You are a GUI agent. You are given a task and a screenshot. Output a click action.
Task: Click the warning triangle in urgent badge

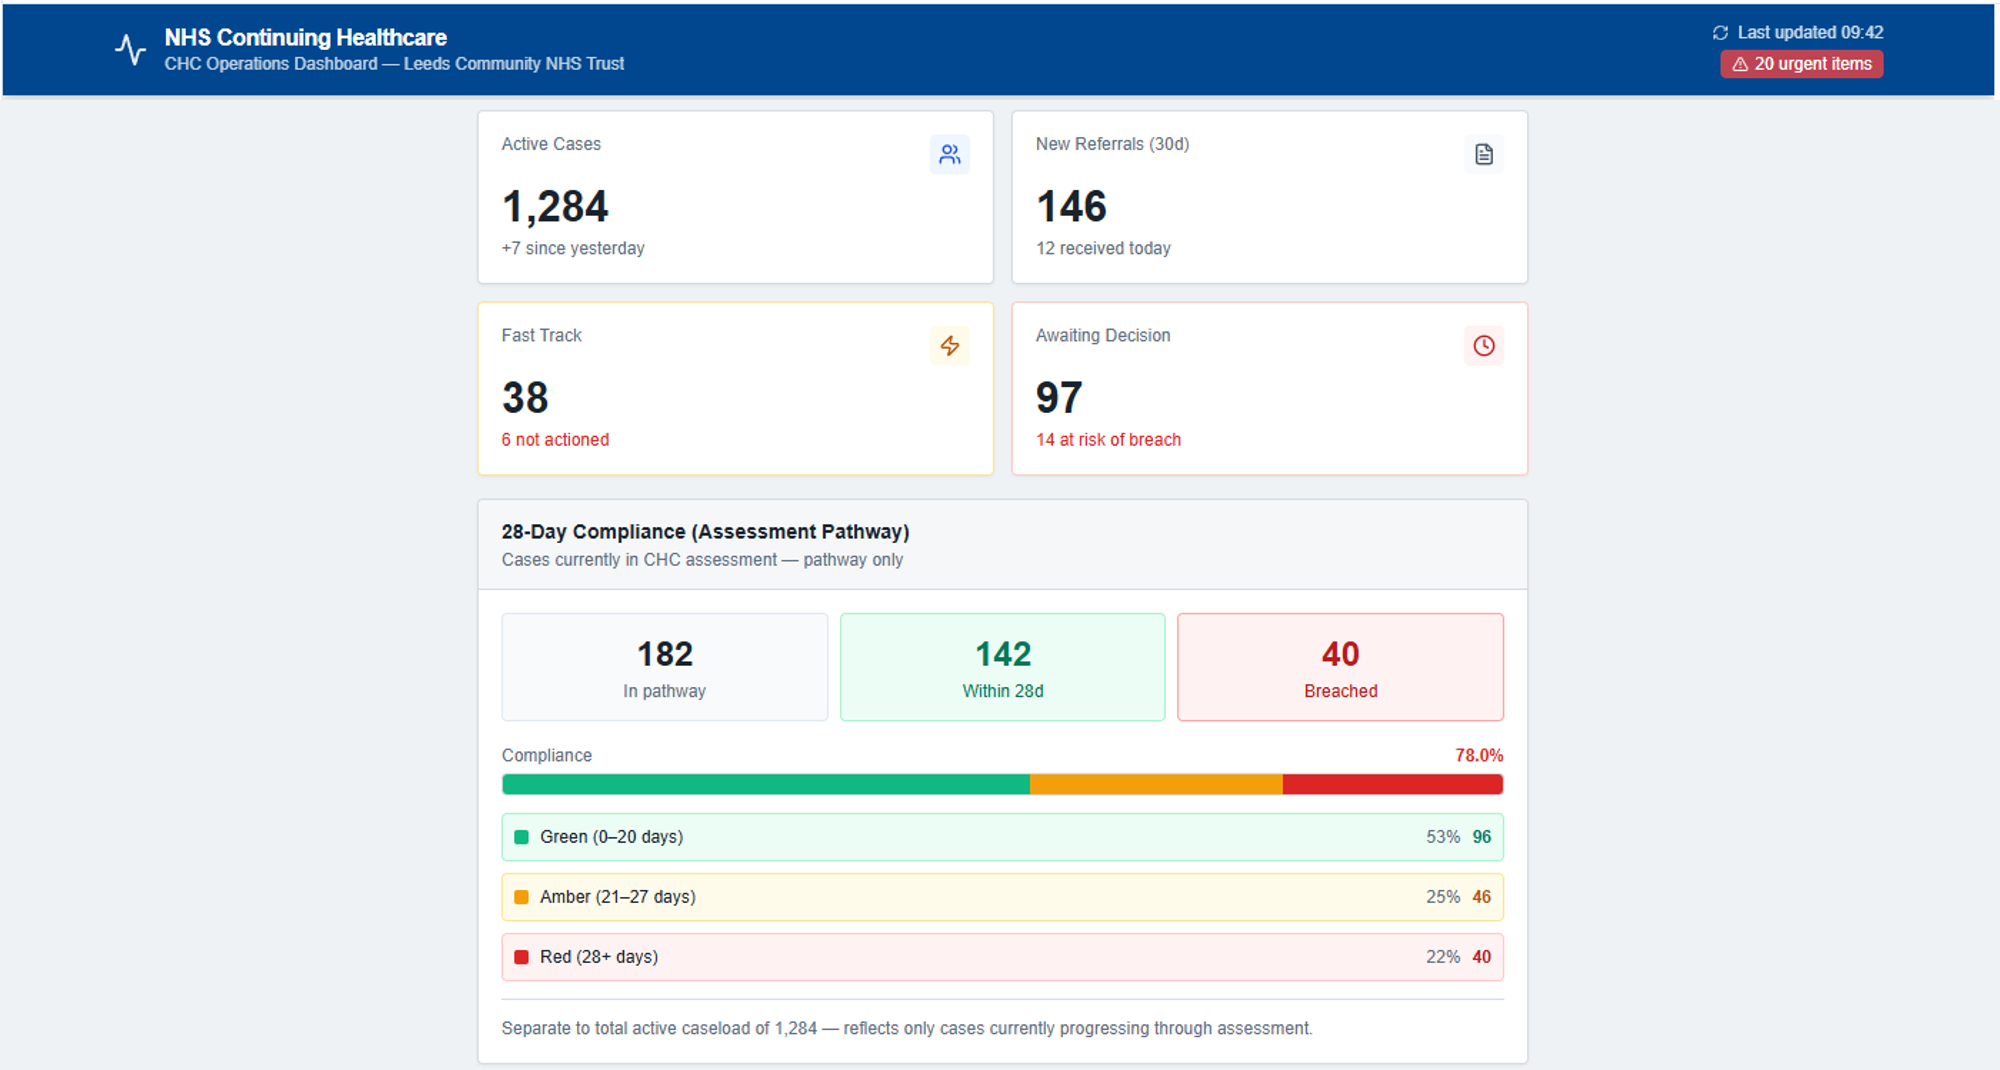[x=1740, y=64]
